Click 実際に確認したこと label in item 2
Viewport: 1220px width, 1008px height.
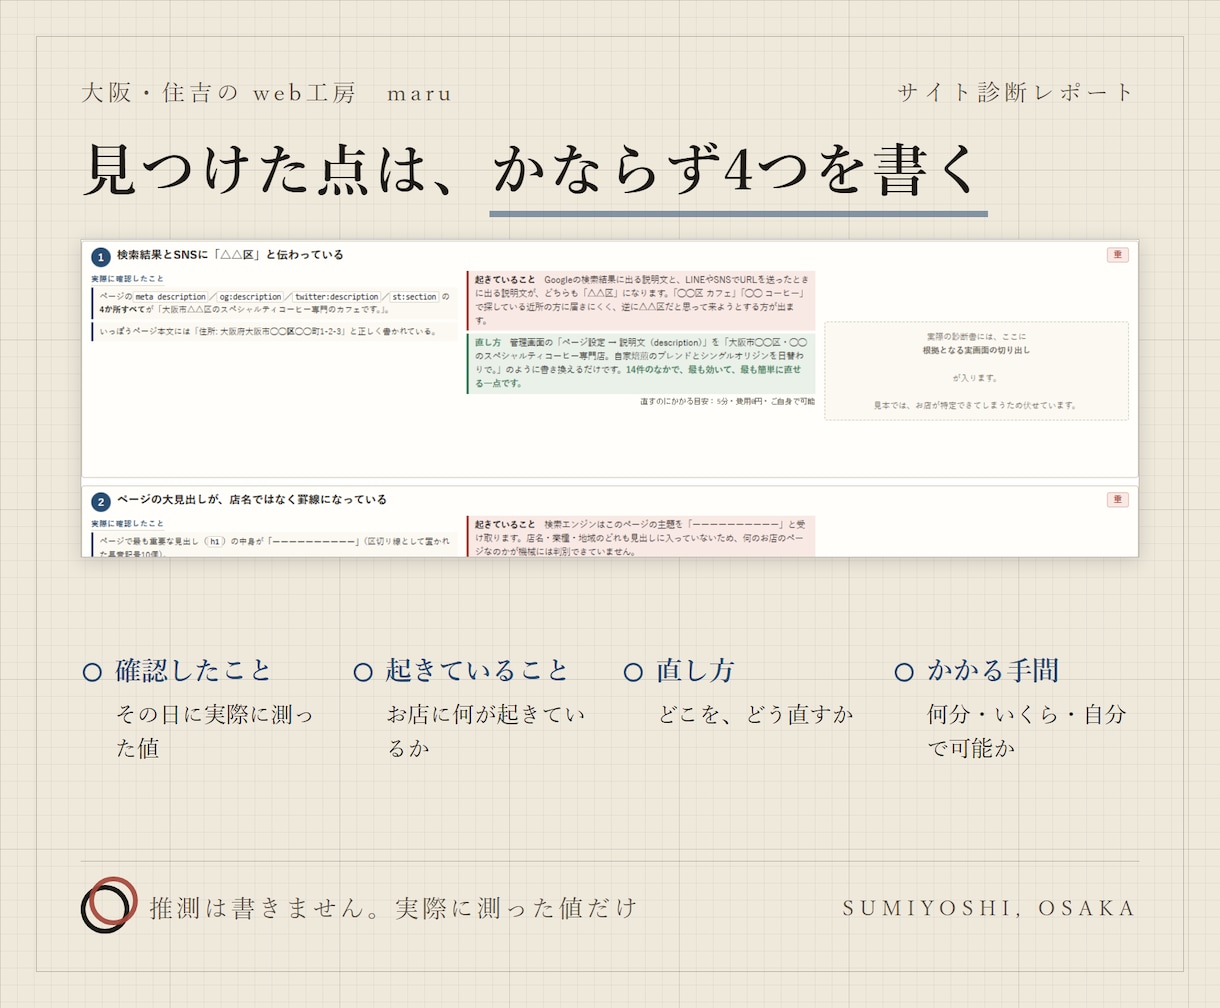127,524
